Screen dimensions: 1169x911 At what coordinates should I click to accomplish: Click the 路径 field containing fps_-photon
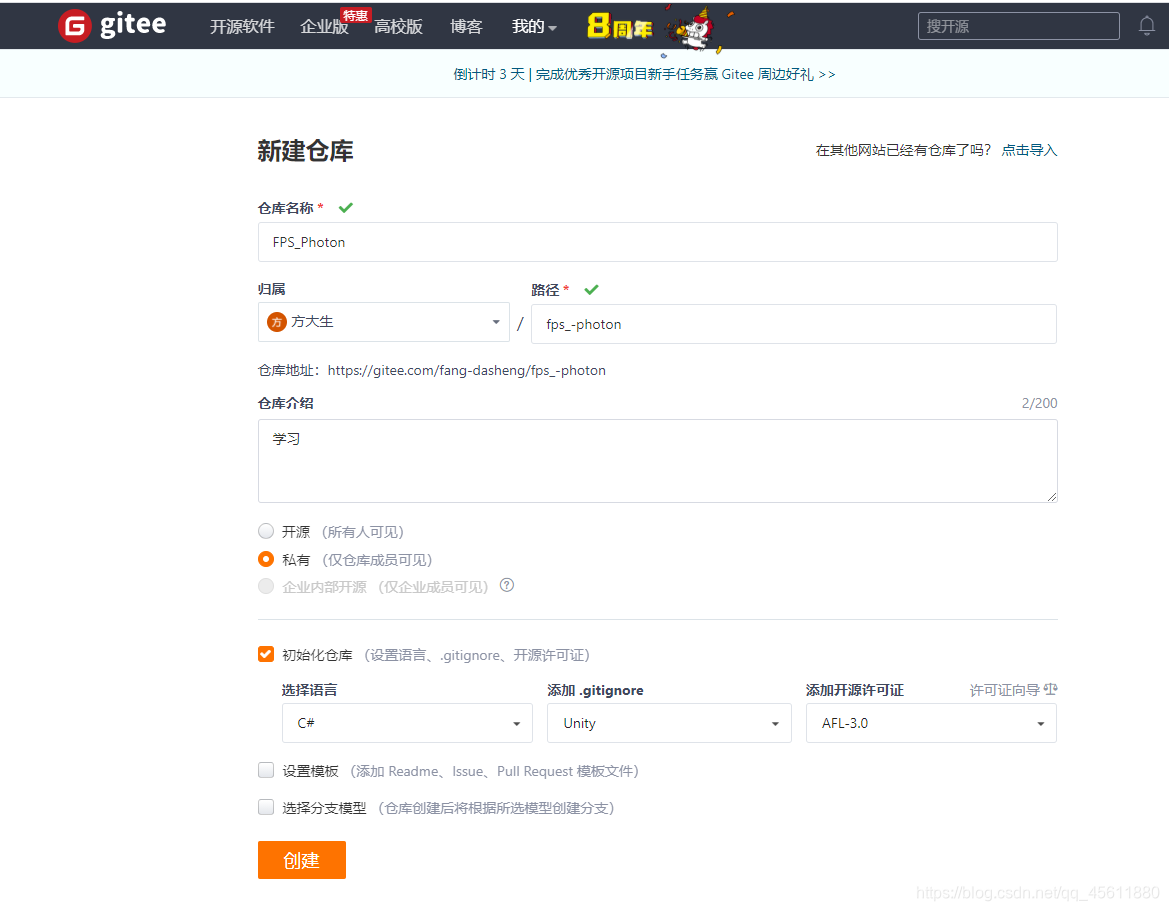coord(793,324)
